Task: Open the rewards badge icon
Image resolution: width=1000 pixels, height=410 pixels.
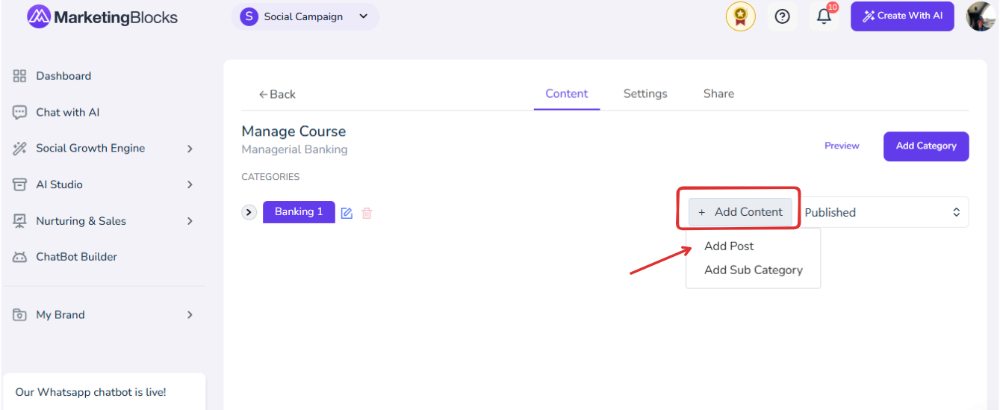Action: (740, 17)
